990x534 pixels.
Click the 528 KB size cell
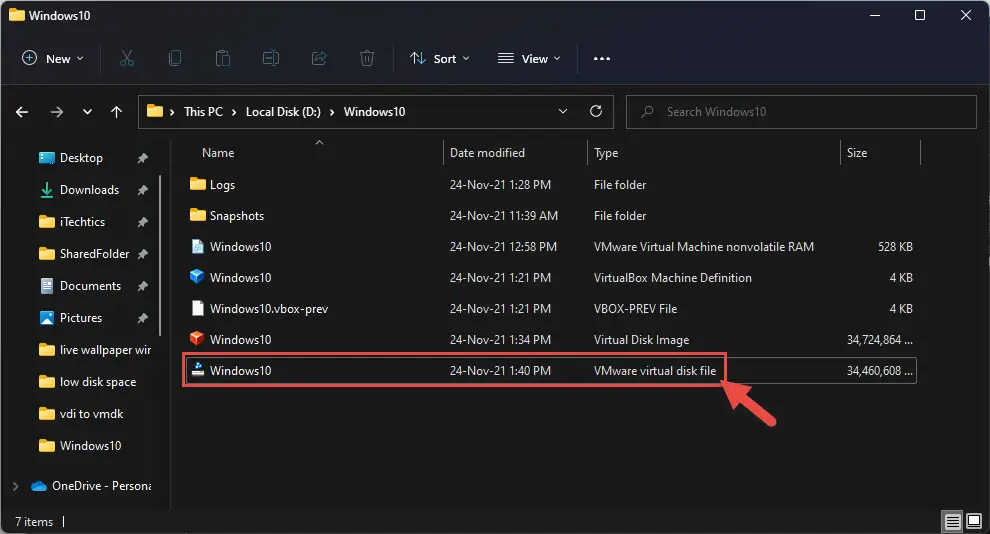[x=895, y=247]
